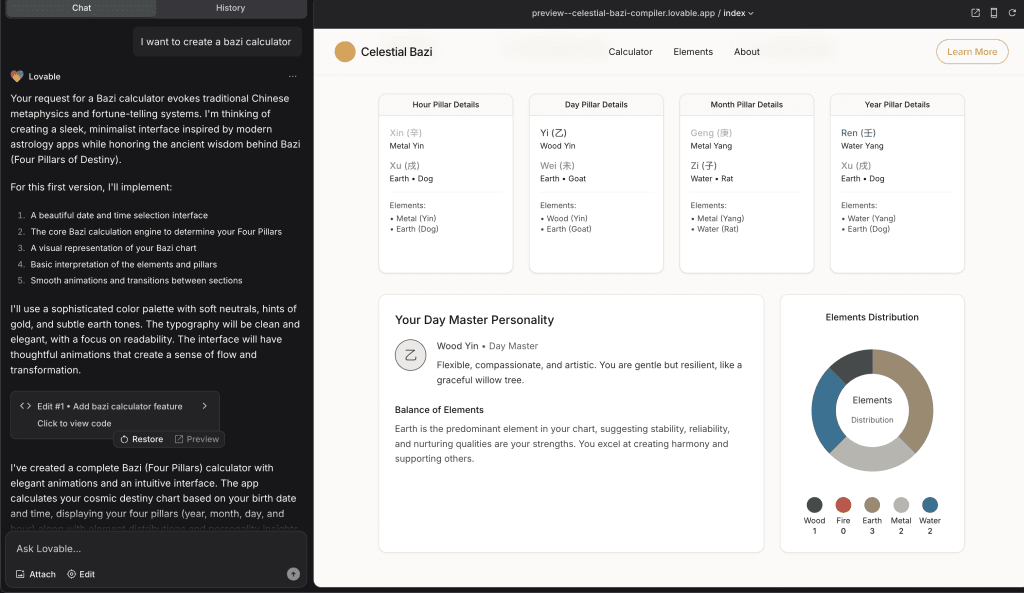The height and width of the screenshot is (593, 1024).
Task: Click the send message arrow icon
Action: click(x=293, y=574)
